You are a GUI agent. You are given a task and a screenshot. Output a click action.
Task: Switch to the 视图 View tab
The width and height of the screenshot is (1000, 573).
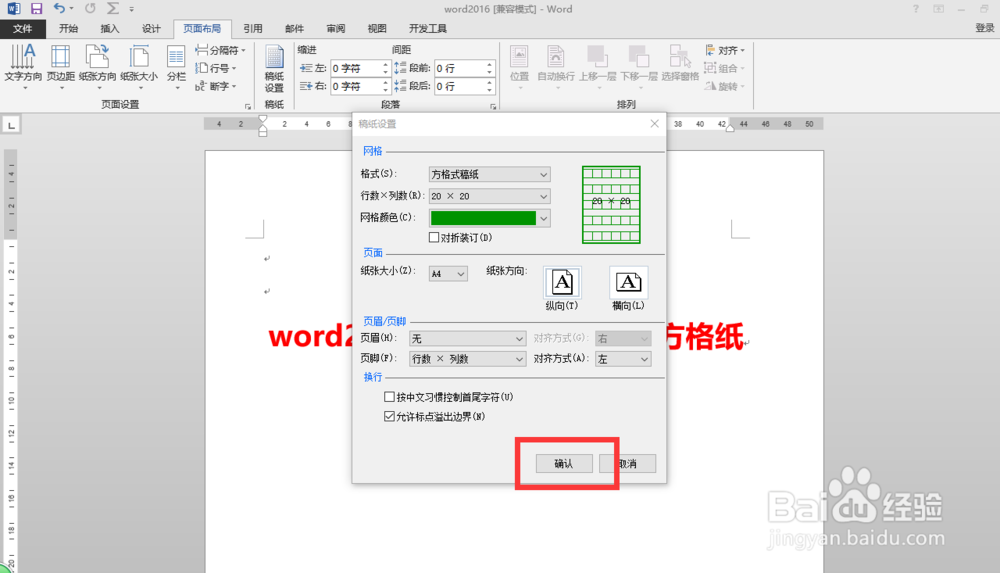pyautogui.click(x=377, y=29)
